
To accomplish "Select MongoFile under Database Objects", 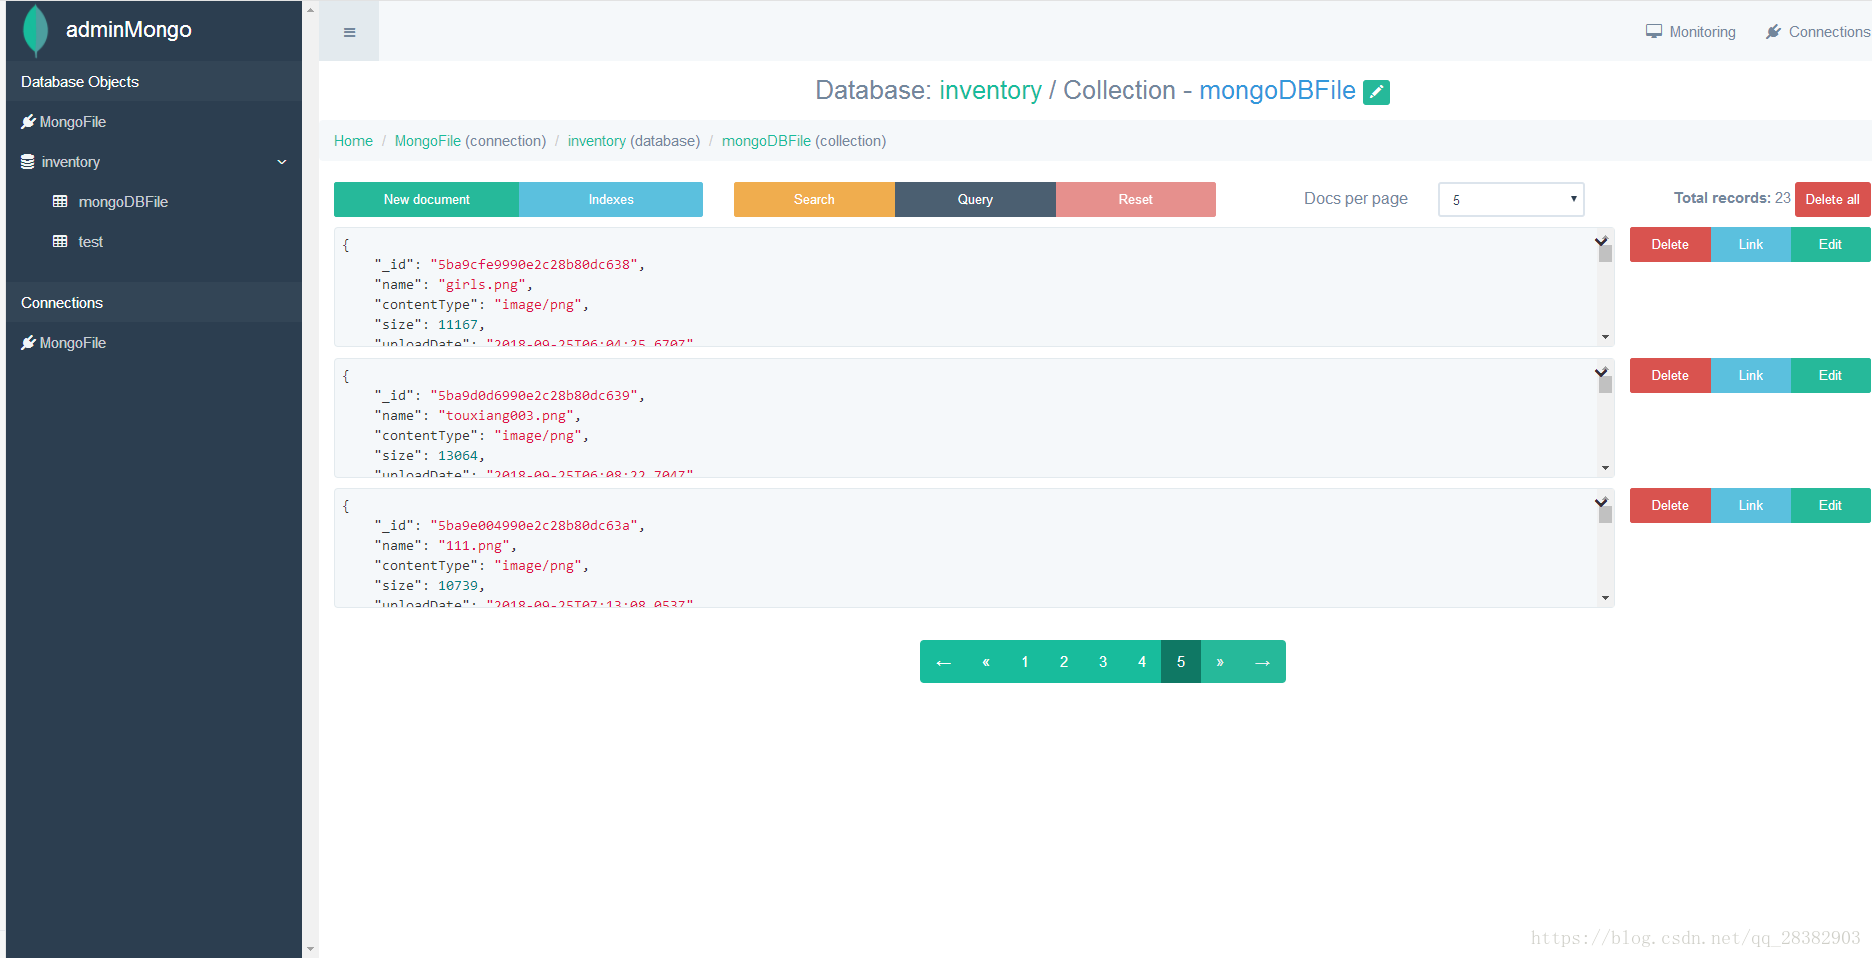I will [x=72, y=122].
